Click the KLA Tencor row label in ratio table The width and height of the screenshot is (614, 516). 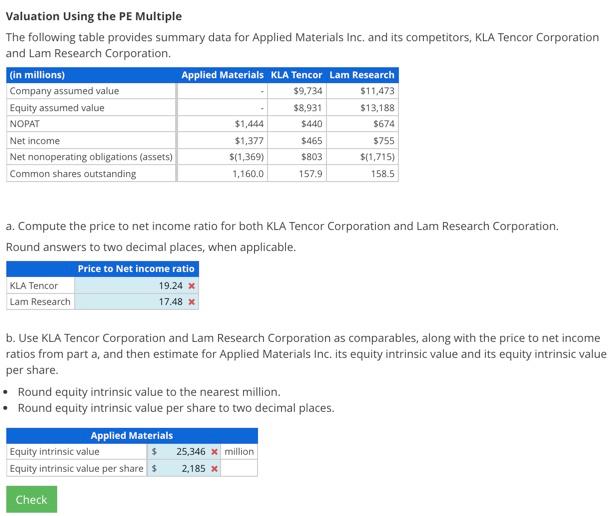pyautogui.click(x=34, y=286)
